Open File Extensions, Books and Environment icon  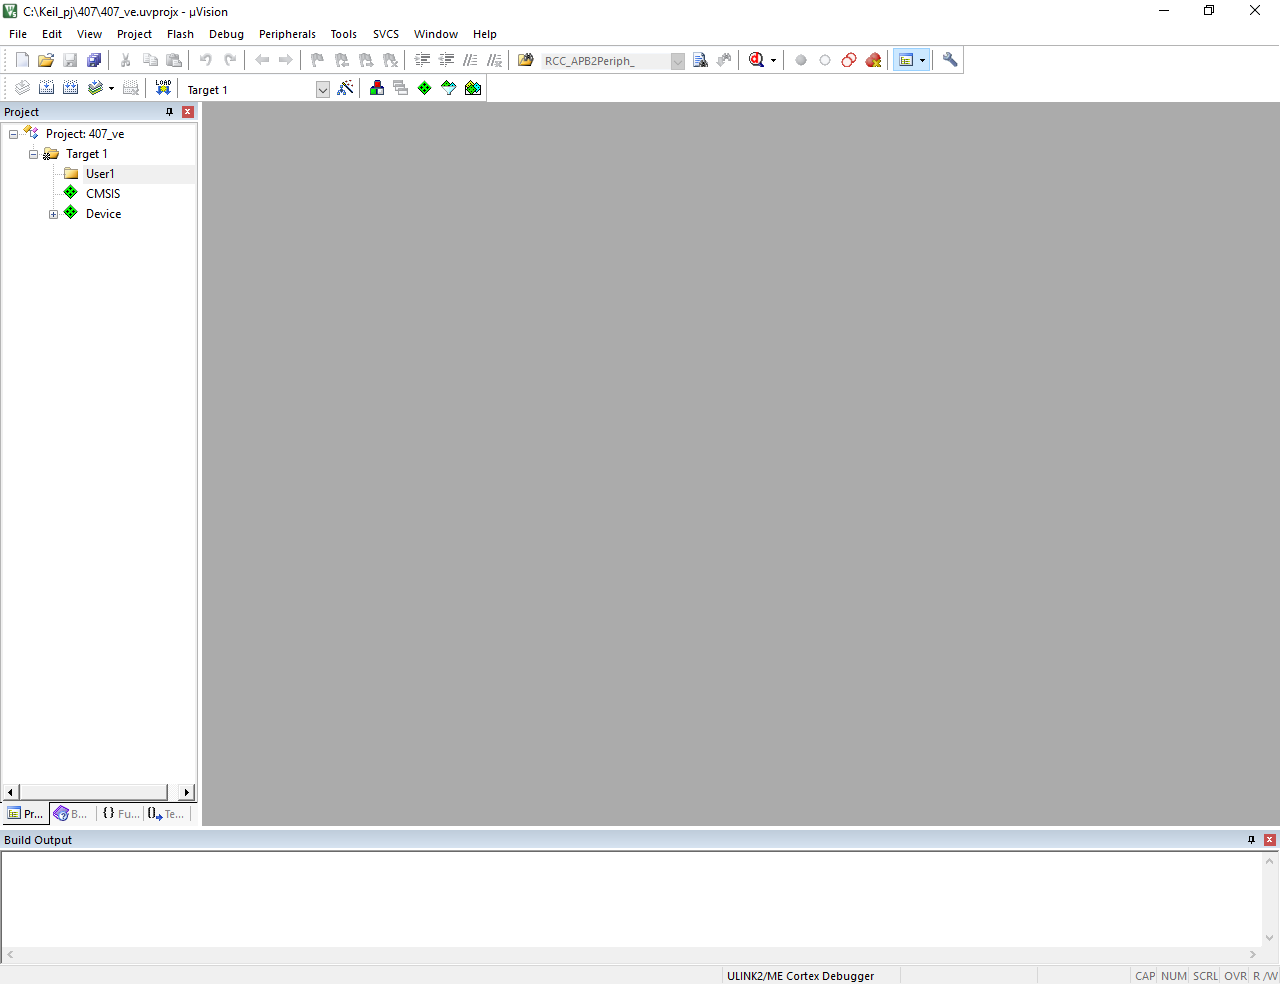377,88
